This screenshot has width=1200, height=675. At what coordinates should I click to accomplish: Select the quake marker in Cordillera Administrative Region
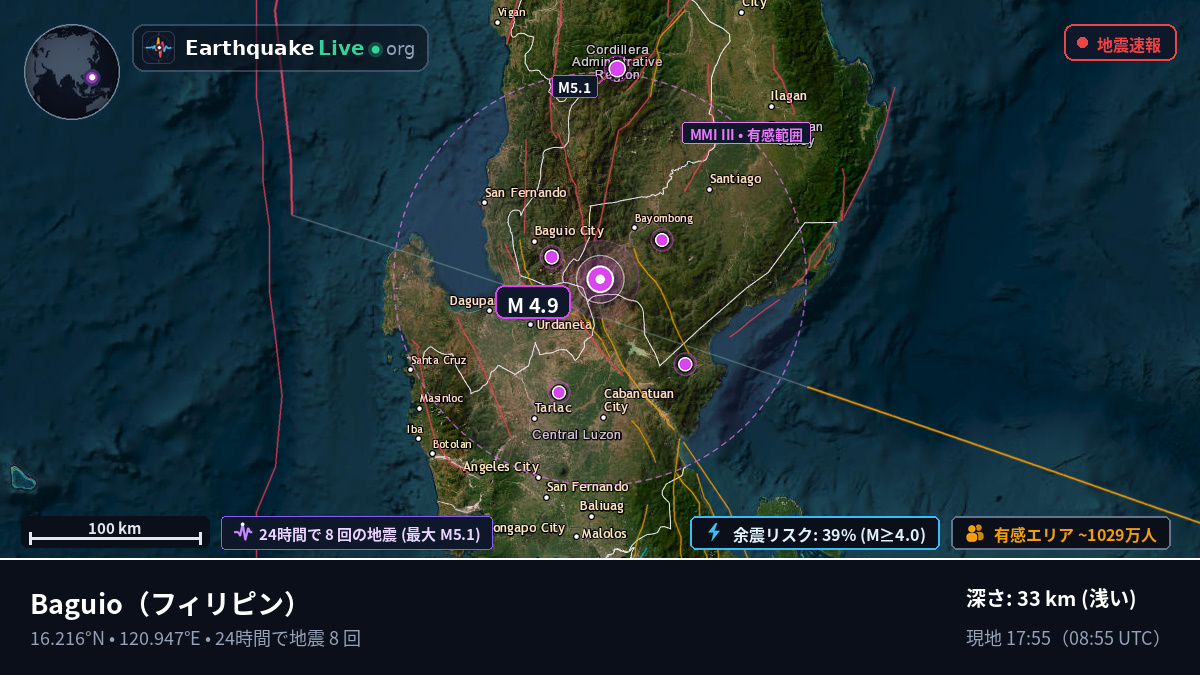pyautogui.click(x=617, y=69)
